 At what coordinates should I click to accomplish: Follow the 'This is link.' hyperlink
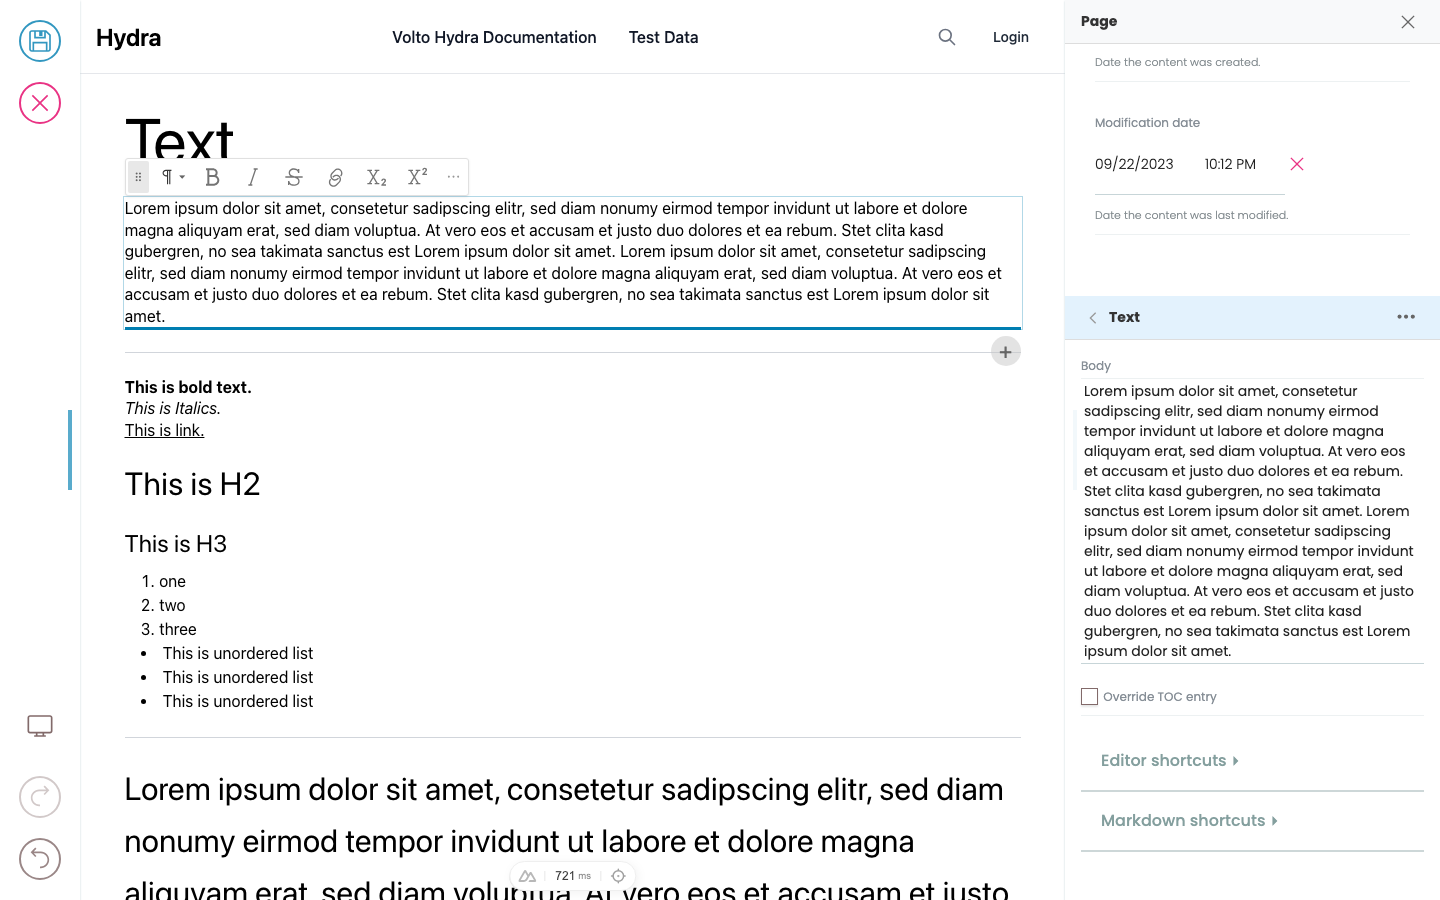coord(164,430)
